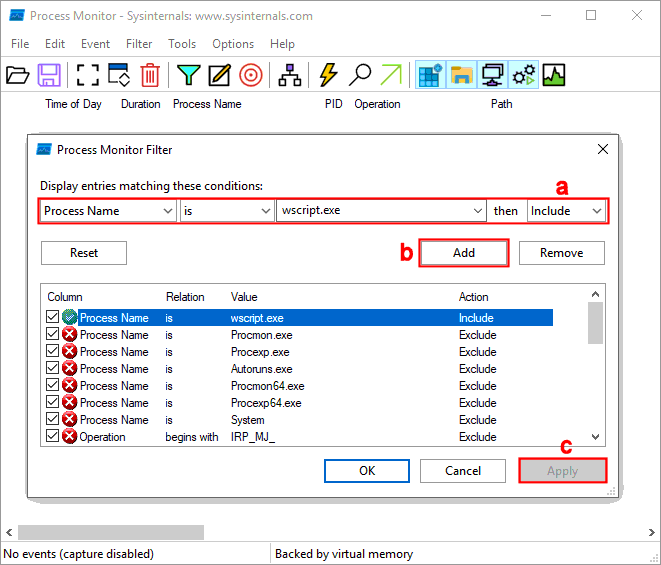Uncheck the Procmon.exe exclude checkbox
The height and width of the screenshot is (565, 661).
tap(52, 335)
